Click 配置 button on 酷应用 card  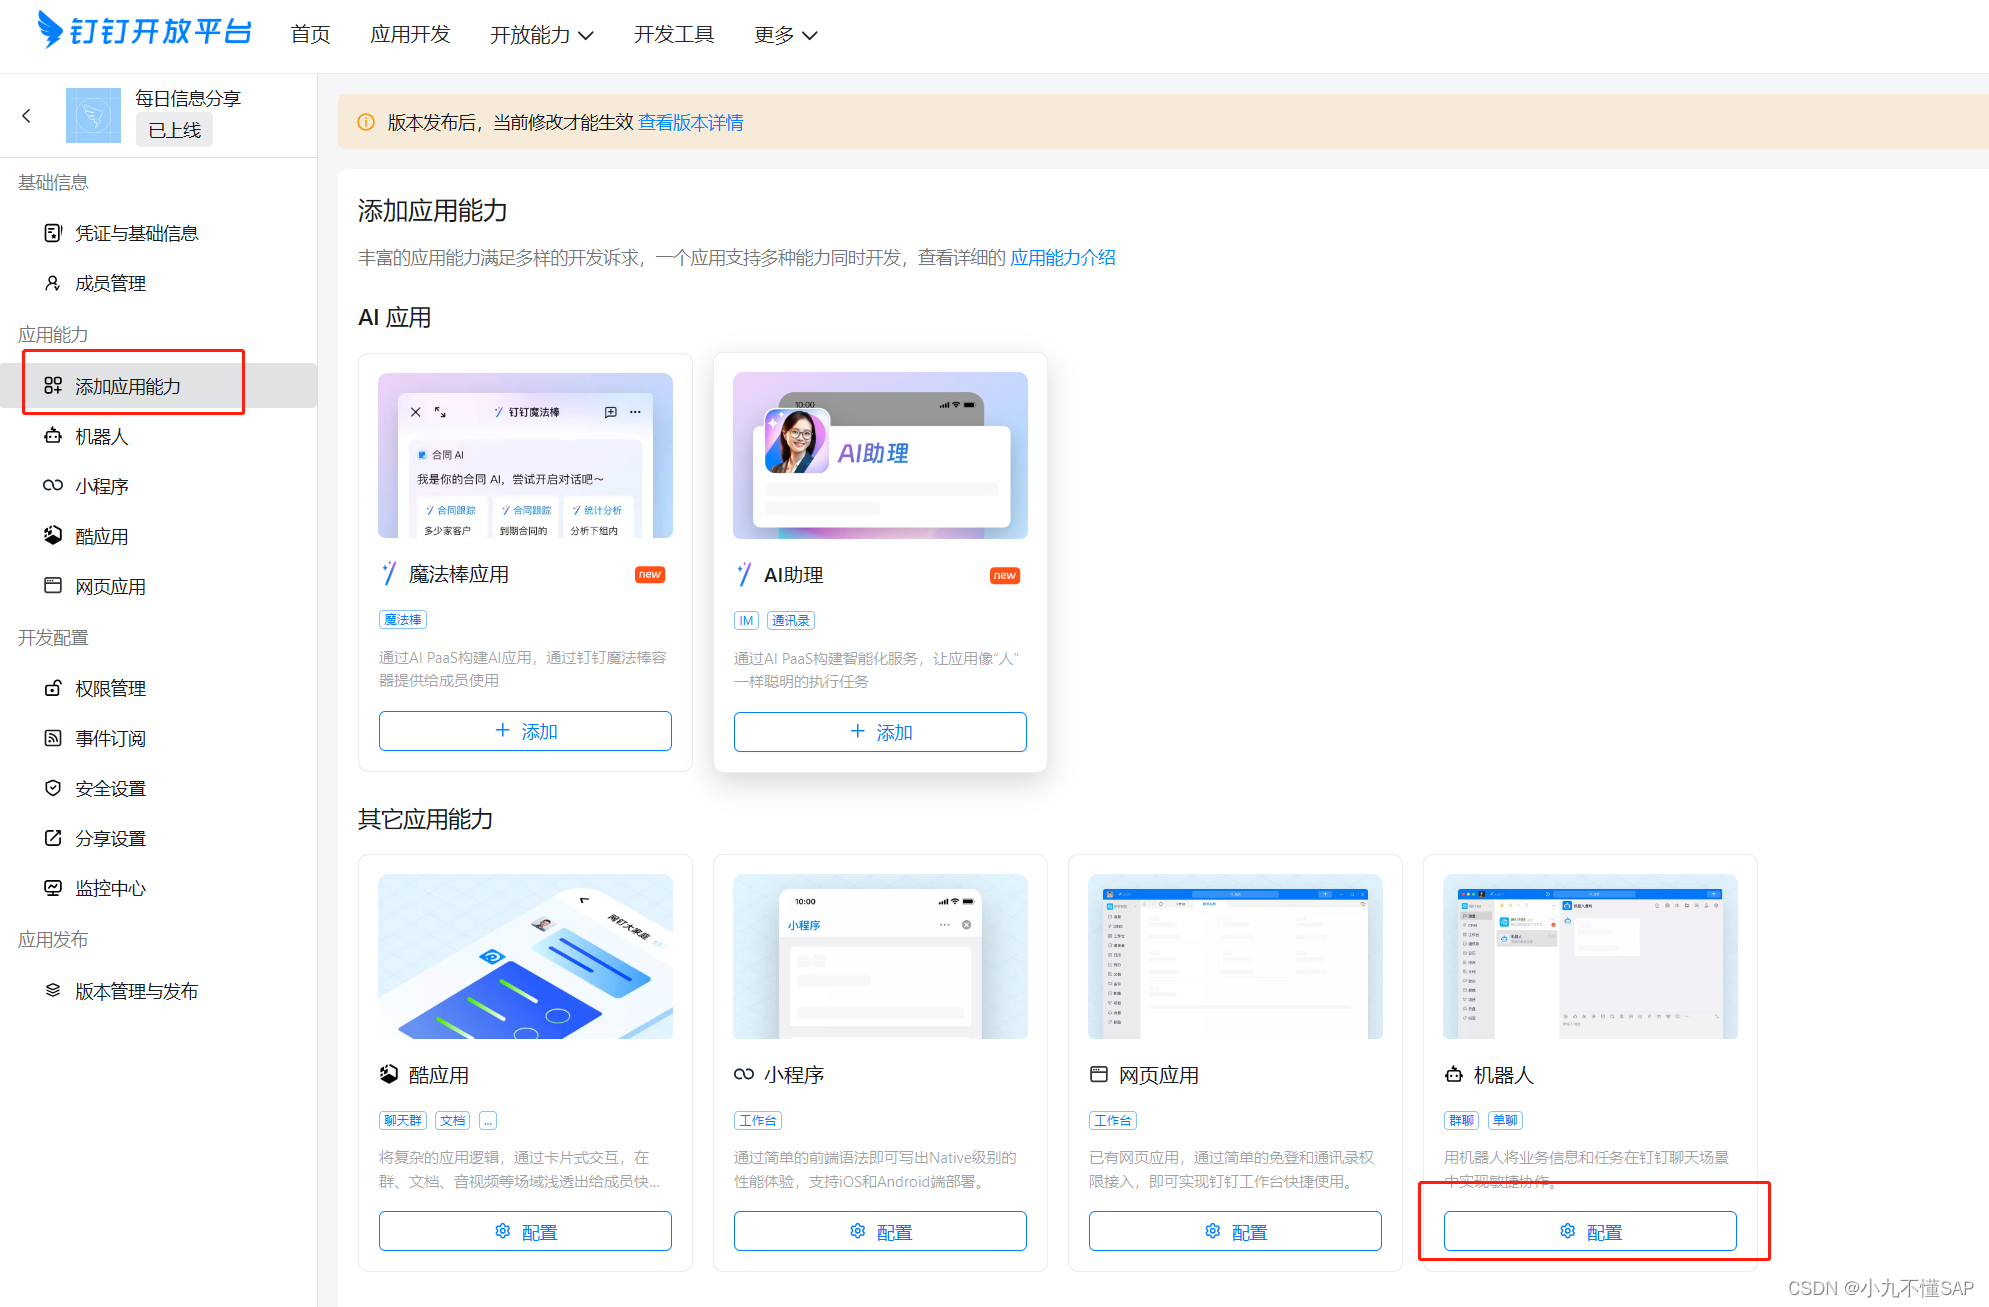tap(525, 1231)
